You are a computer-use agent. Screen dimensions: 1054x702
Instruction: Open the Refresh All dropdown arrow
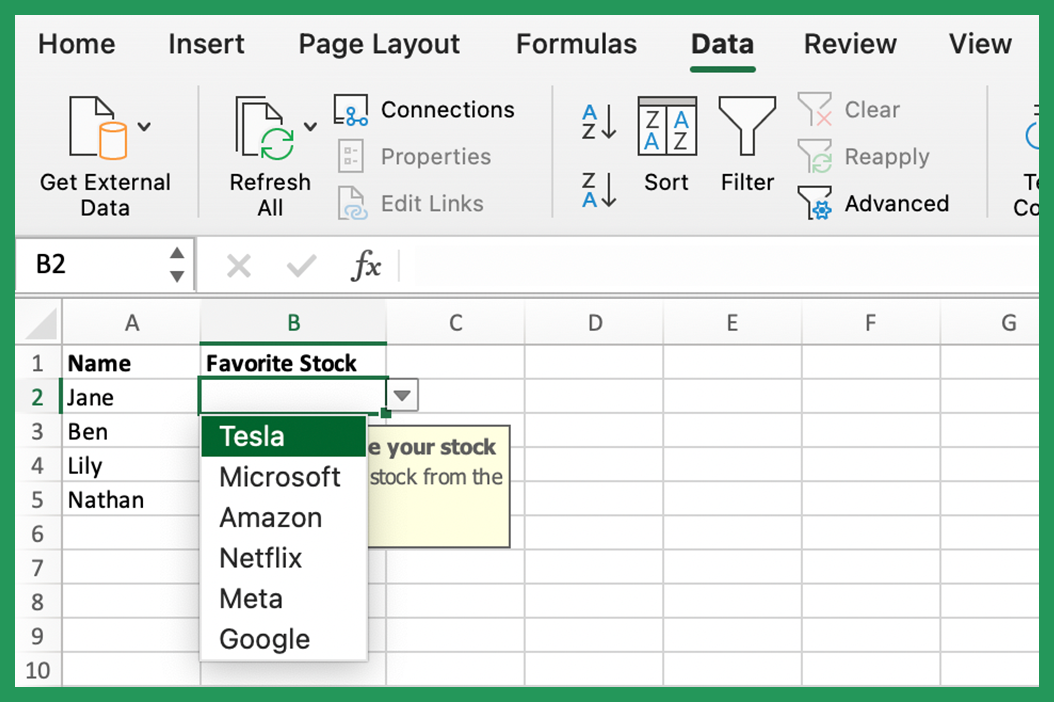[x=310, y=126]
